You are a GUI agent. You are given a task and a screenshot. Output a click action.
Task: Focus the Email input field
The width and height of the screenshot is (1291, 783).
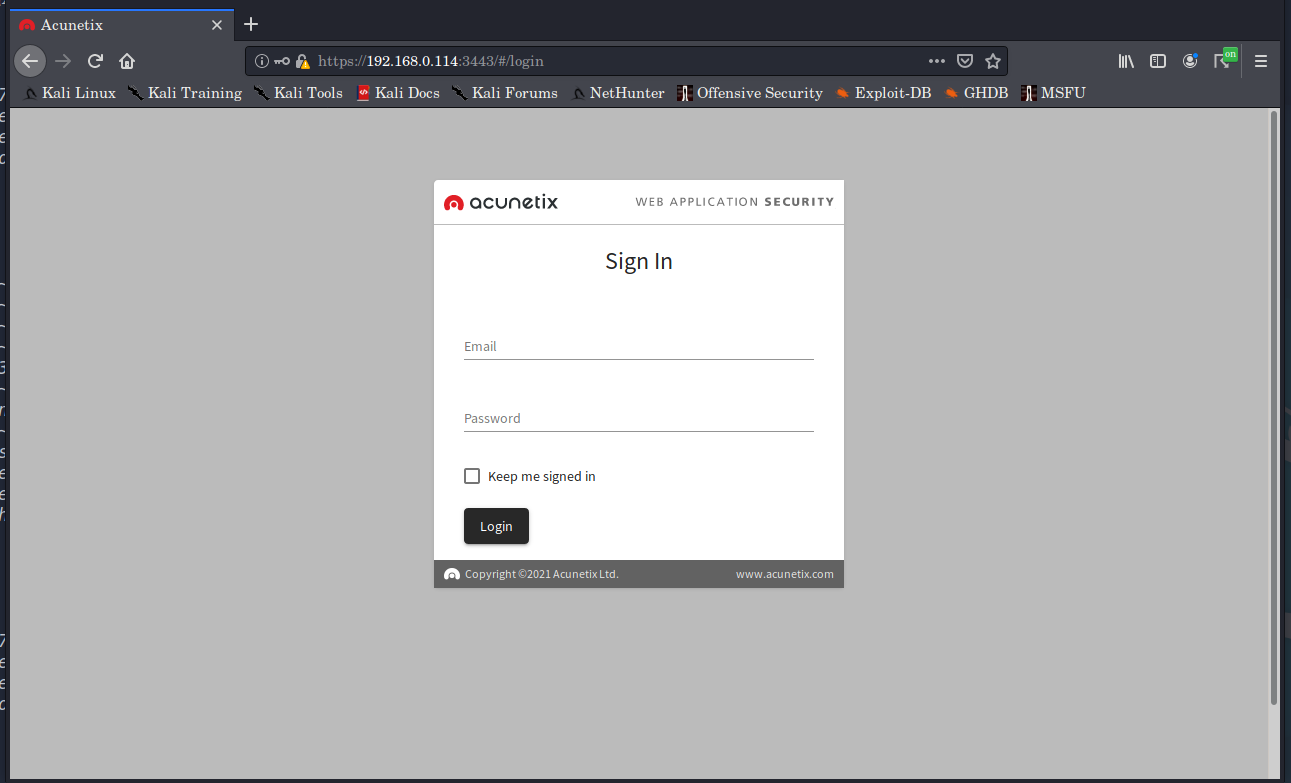(639, 347)
